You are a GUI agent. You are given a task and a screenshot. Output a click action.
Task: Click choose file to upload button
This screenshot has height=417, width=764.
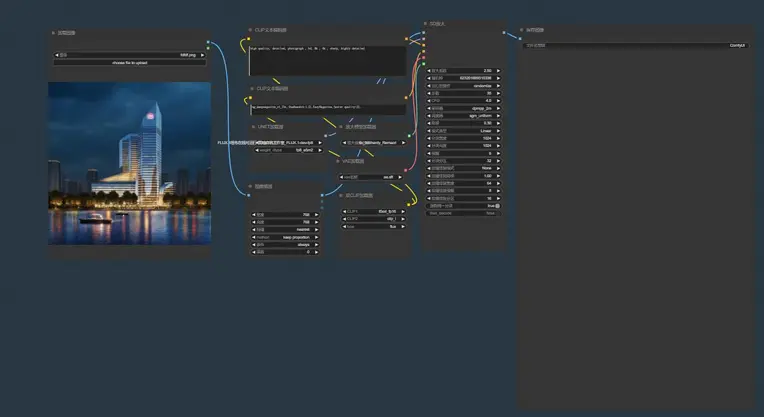(130, 63)
